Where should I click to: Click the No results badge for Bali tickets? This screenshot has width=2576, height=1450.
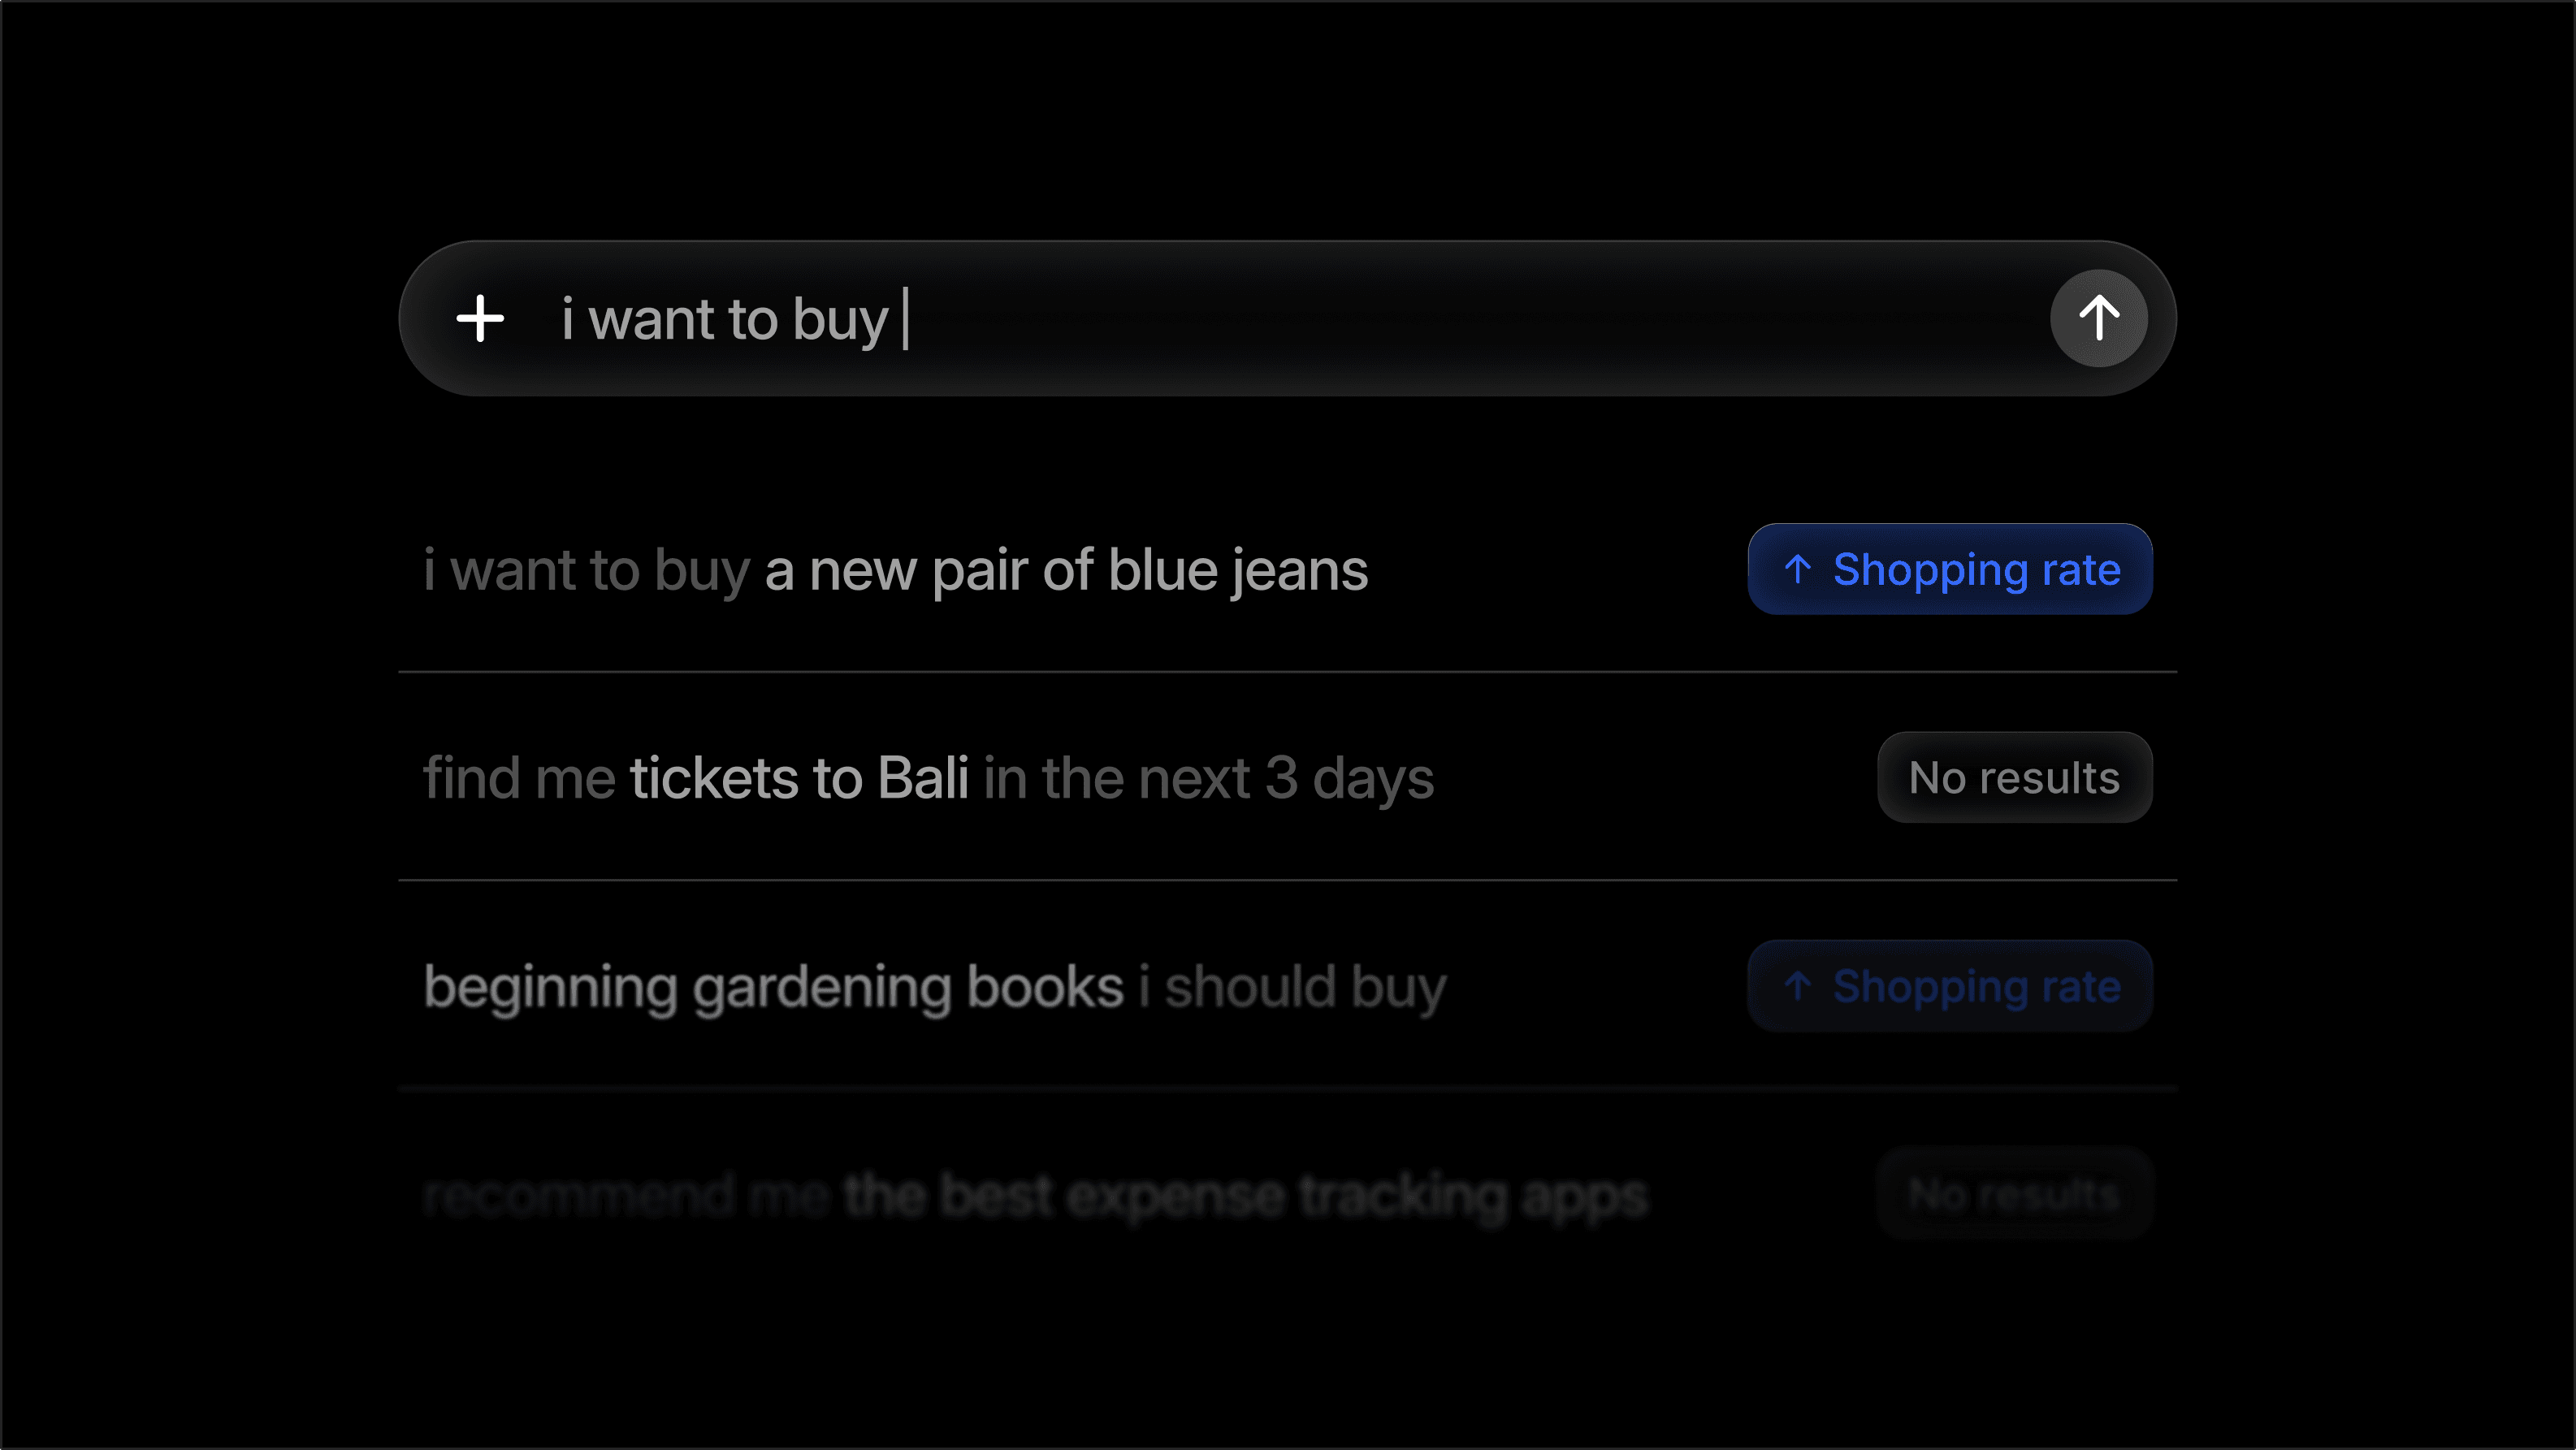(x=2013, y=777)
